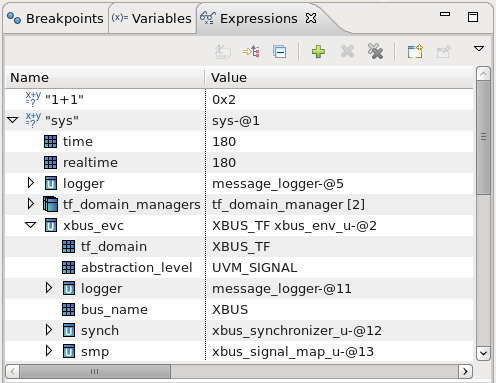This screenshot has height=383, width=496.
Task: Click value tf_domain_manager [2]
Action: (288, 204)
